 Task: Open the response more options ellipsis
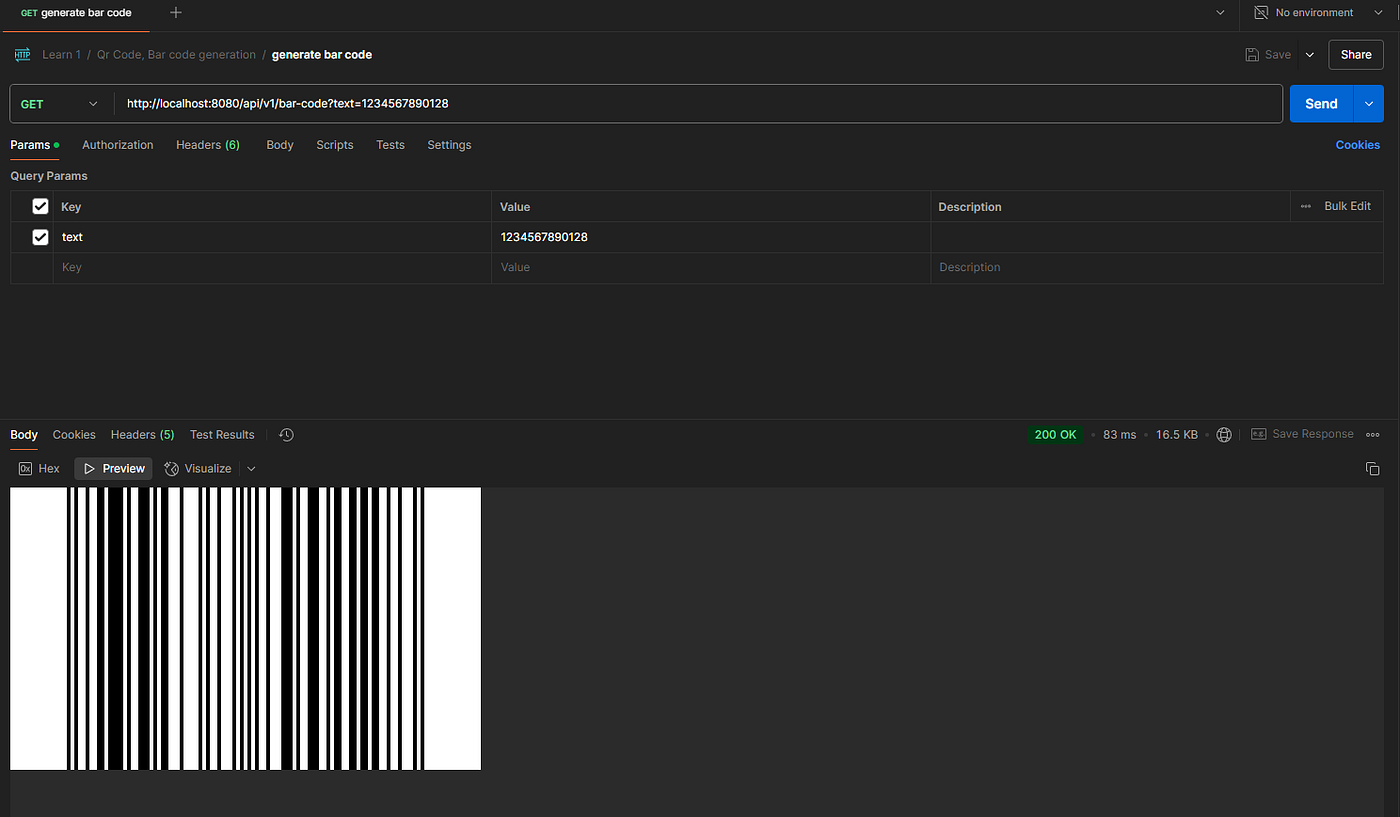pos(1373,435)
